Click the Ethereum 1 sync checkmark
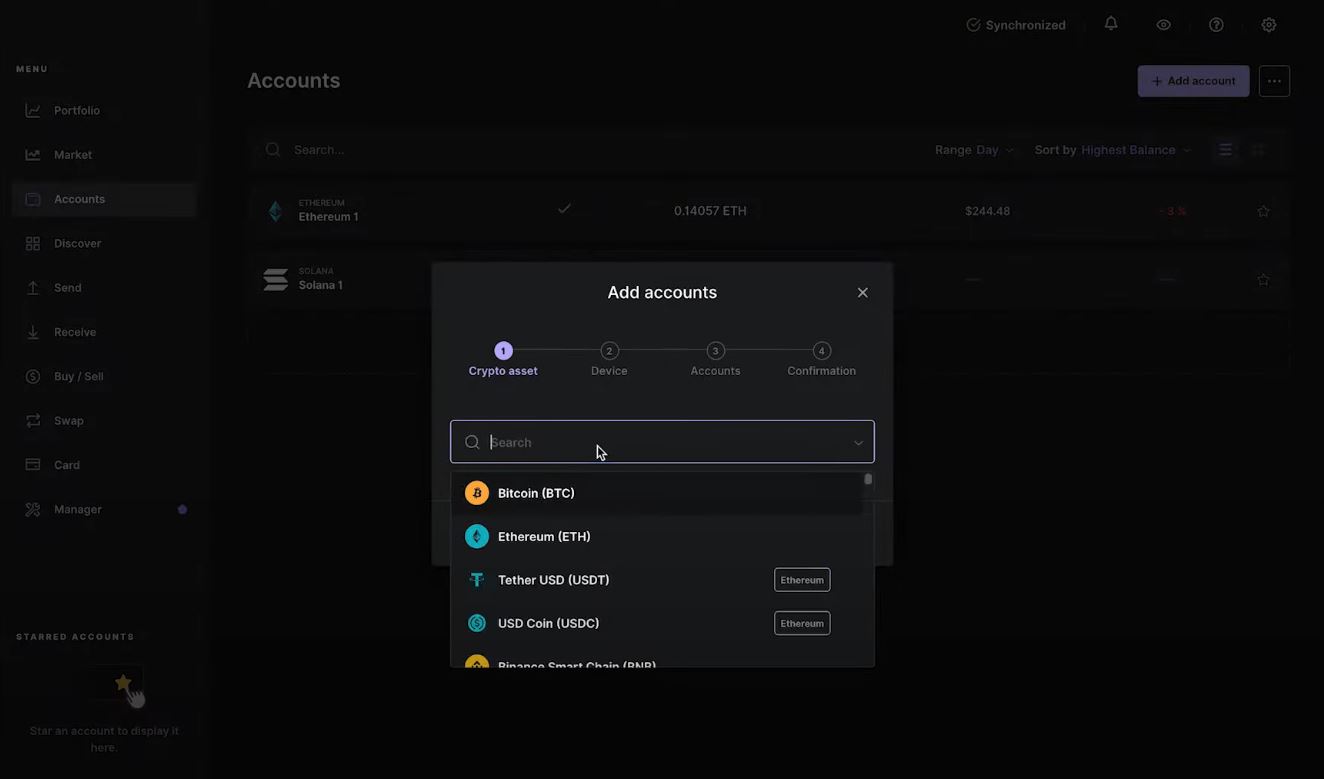The image size is (1324, 779). pyautogui.click(x=564, y=209)
